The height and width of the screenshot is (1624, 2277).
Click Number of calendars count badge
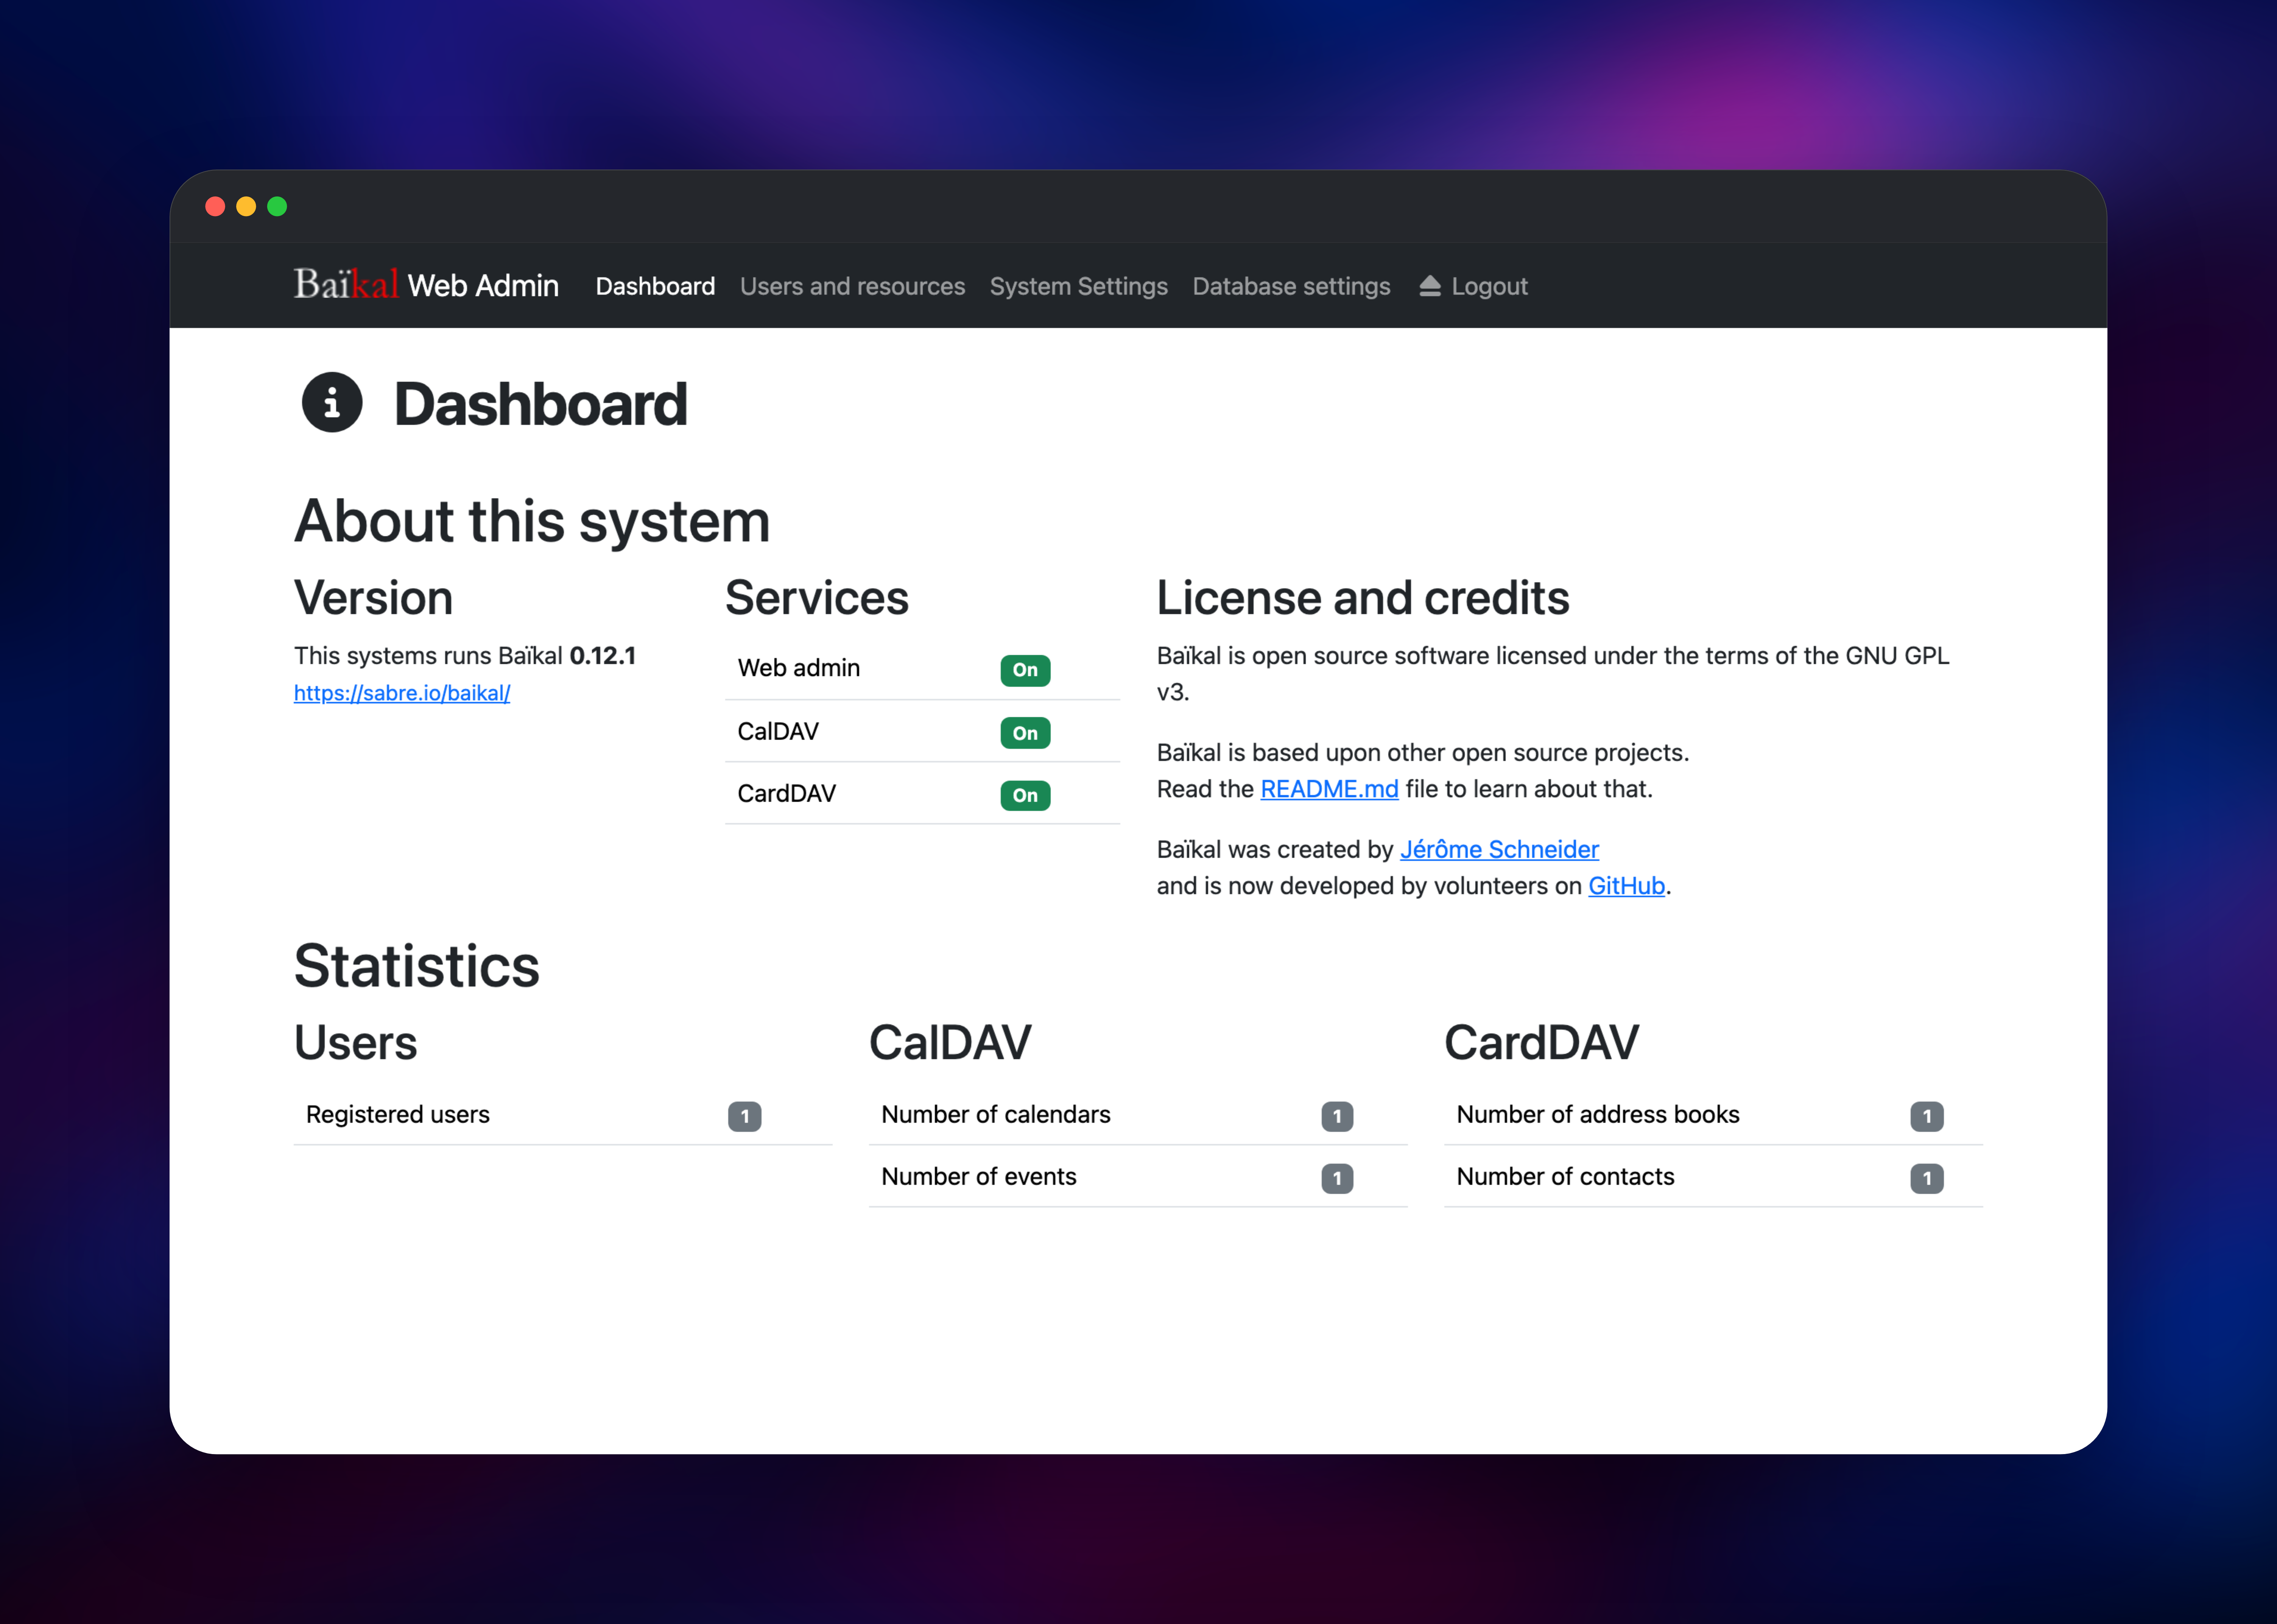(x=1337, y=1116)
